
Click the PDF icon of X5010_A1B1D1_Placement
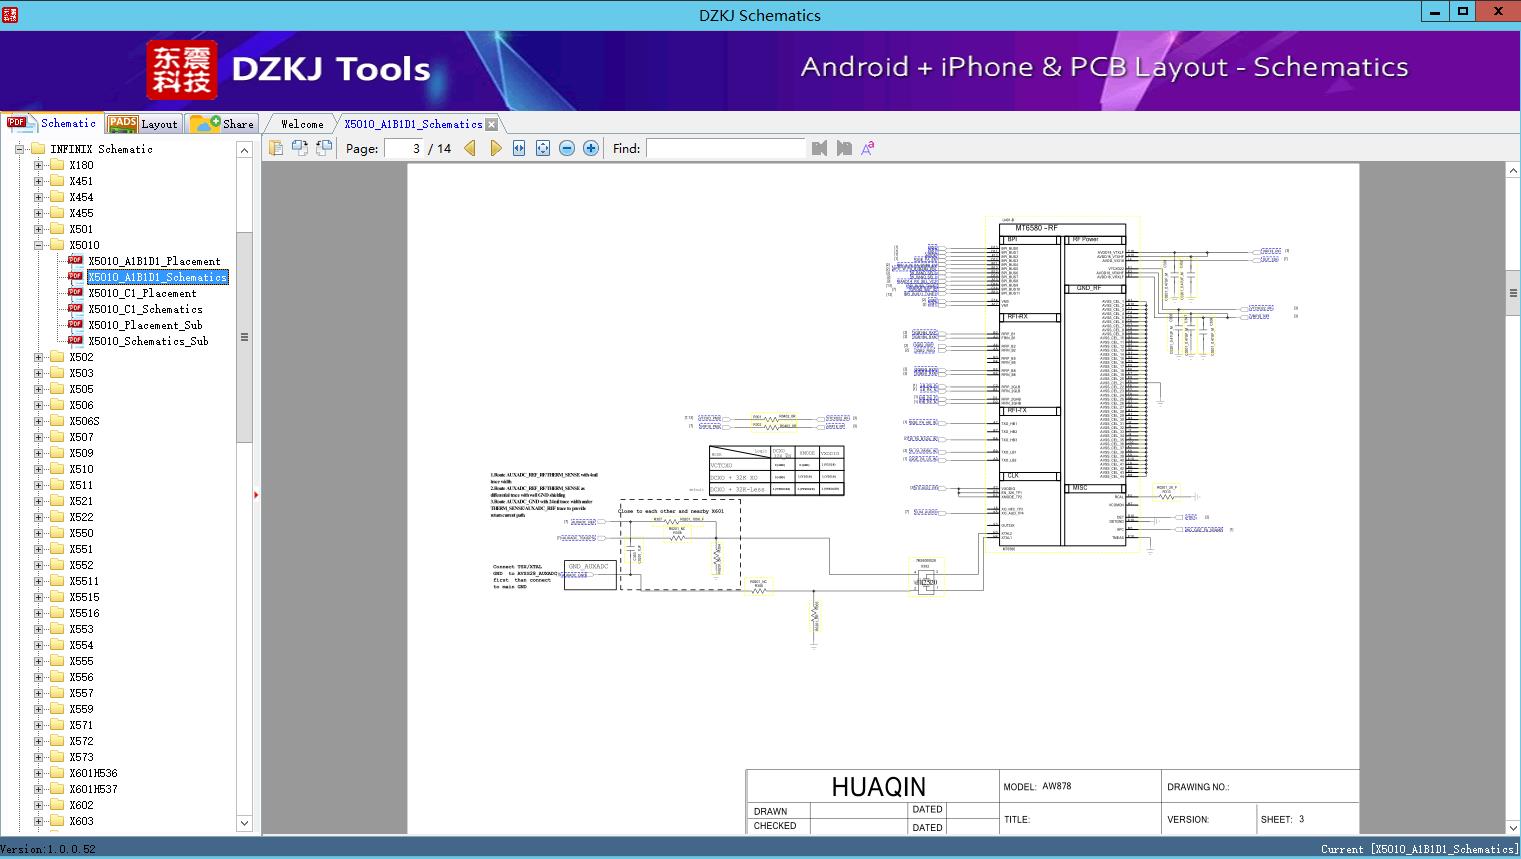[x=75, y=261]
